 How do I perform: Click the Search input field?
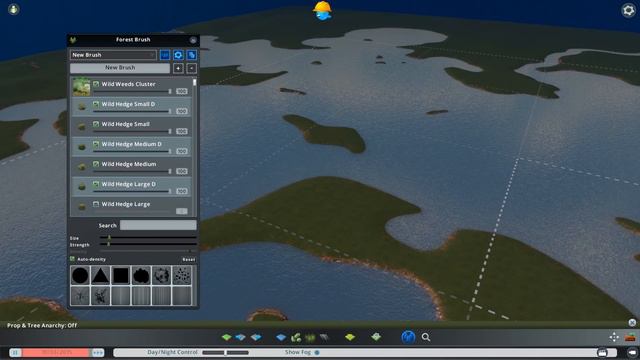(x=158, y=225)
